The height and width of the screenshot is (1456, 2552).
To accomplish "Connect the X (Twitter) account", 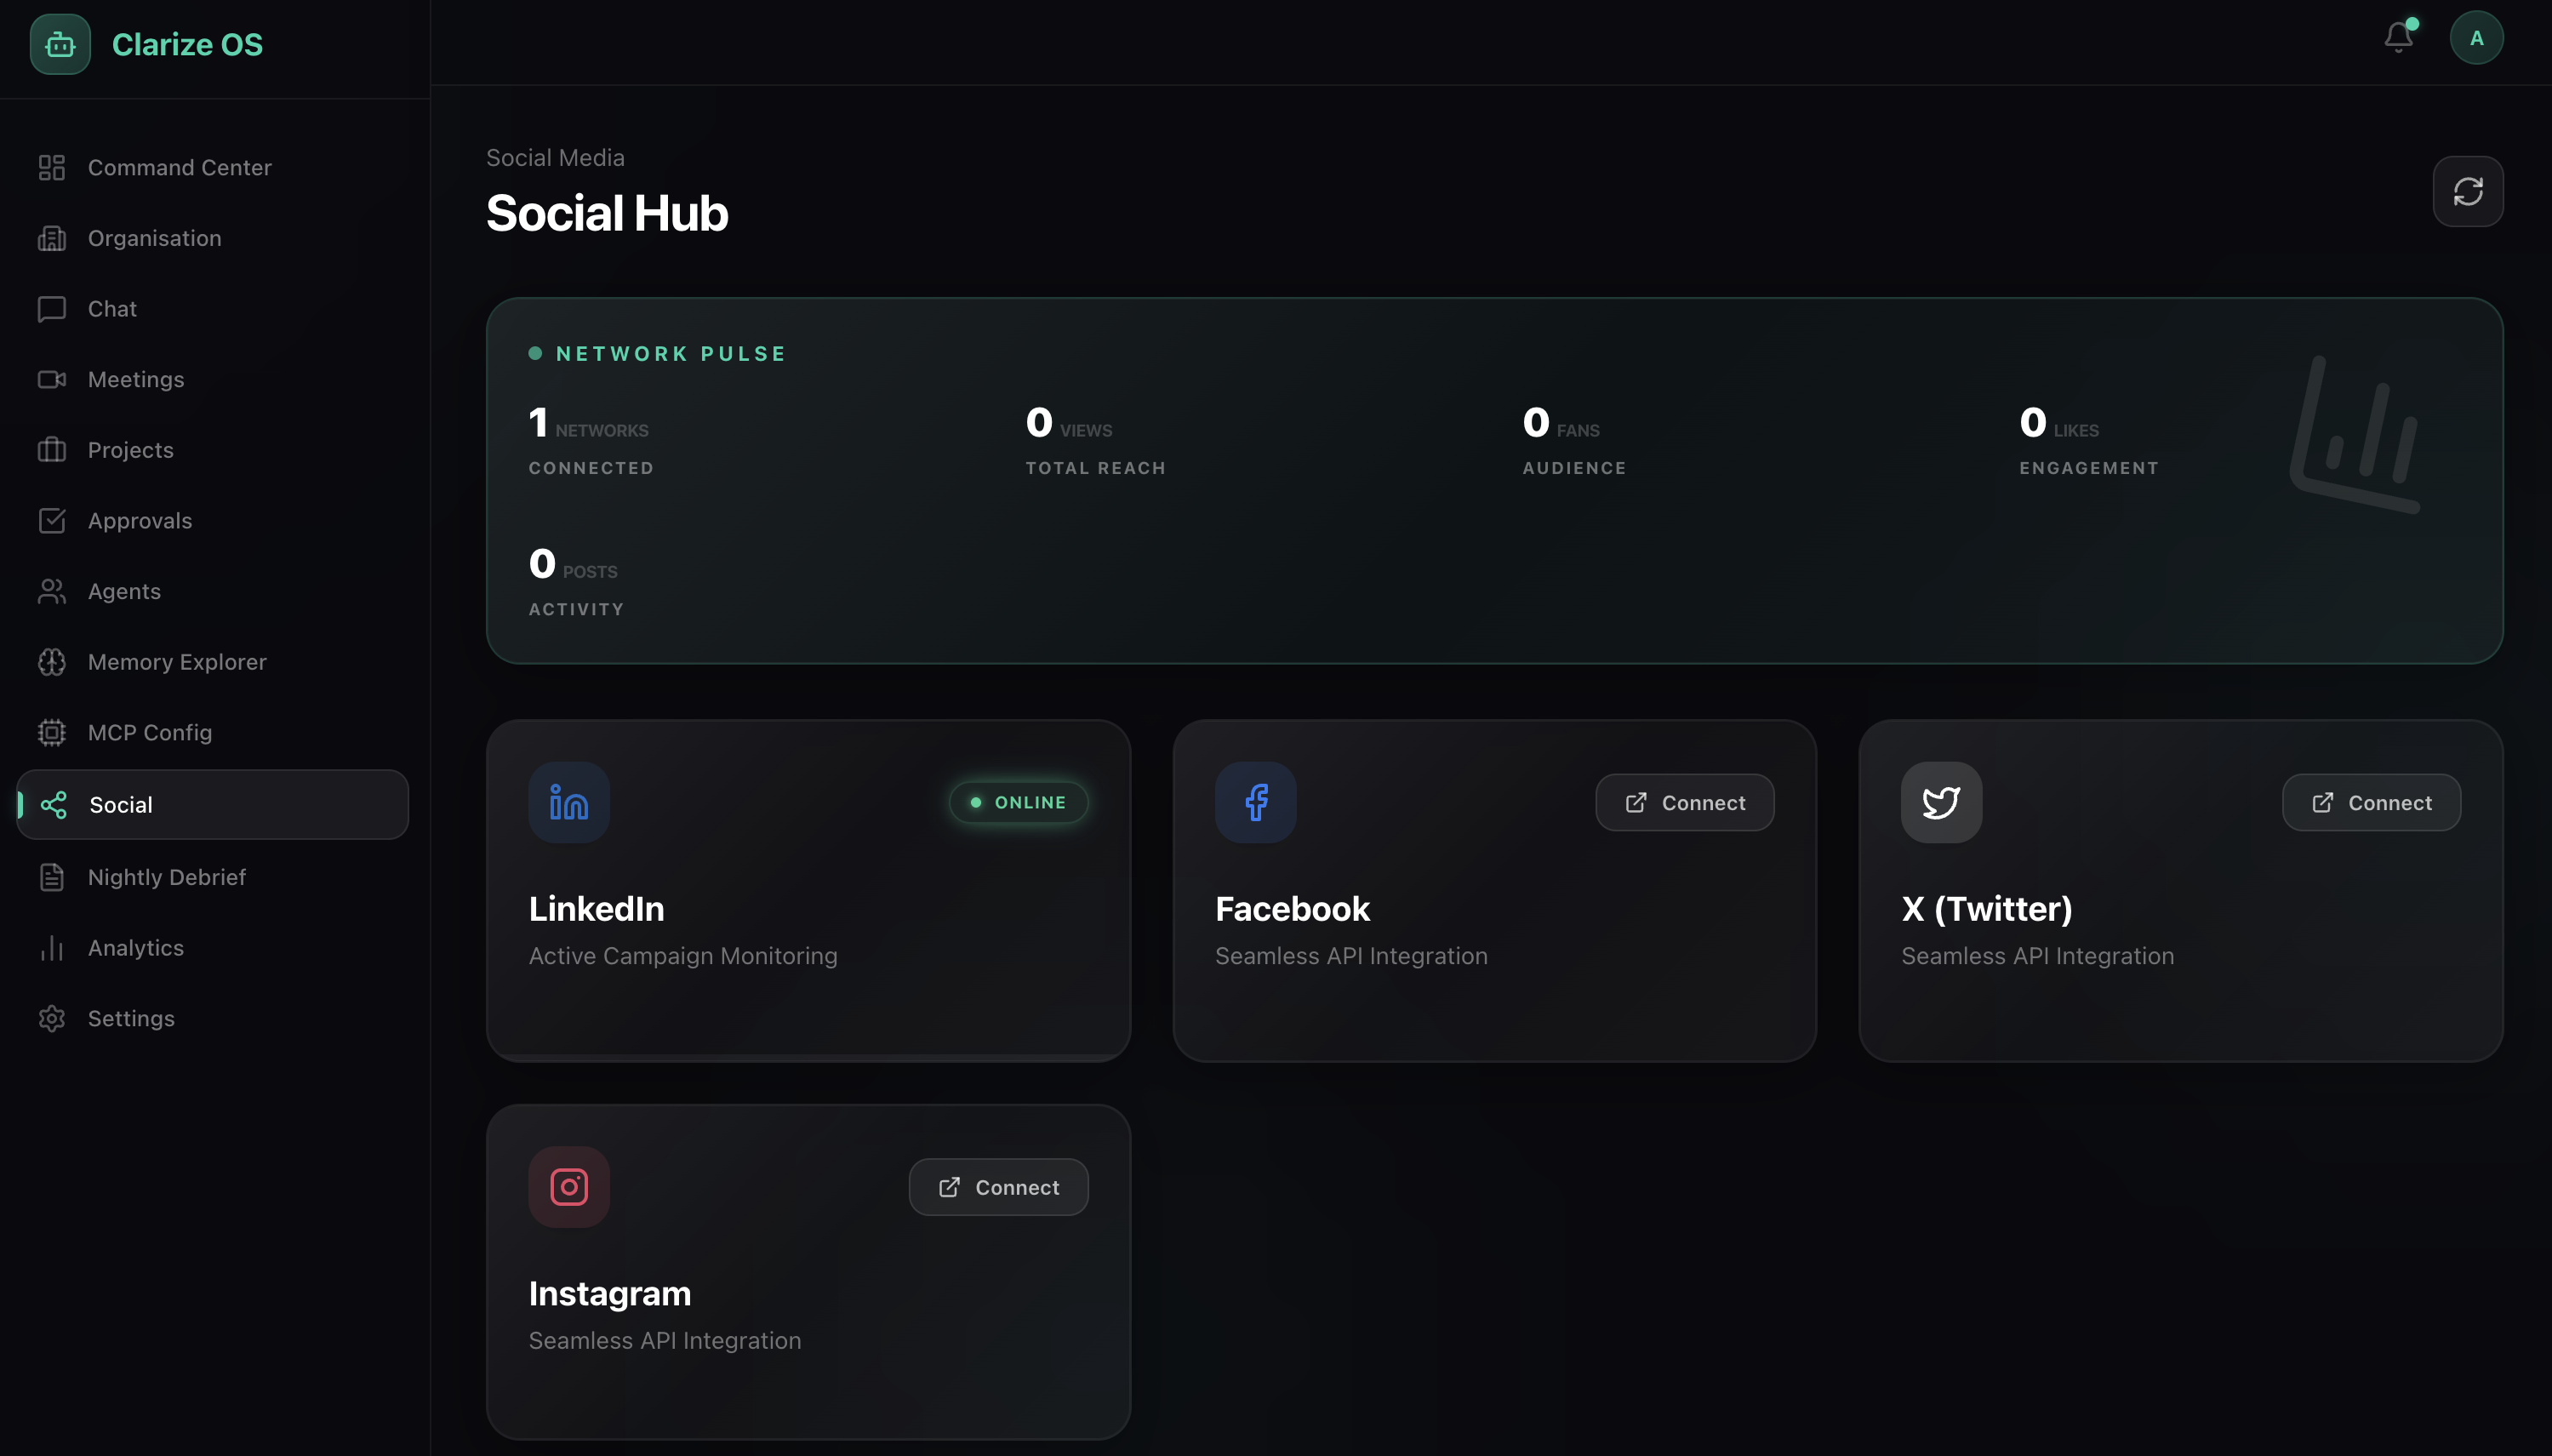I will 2370,802.
